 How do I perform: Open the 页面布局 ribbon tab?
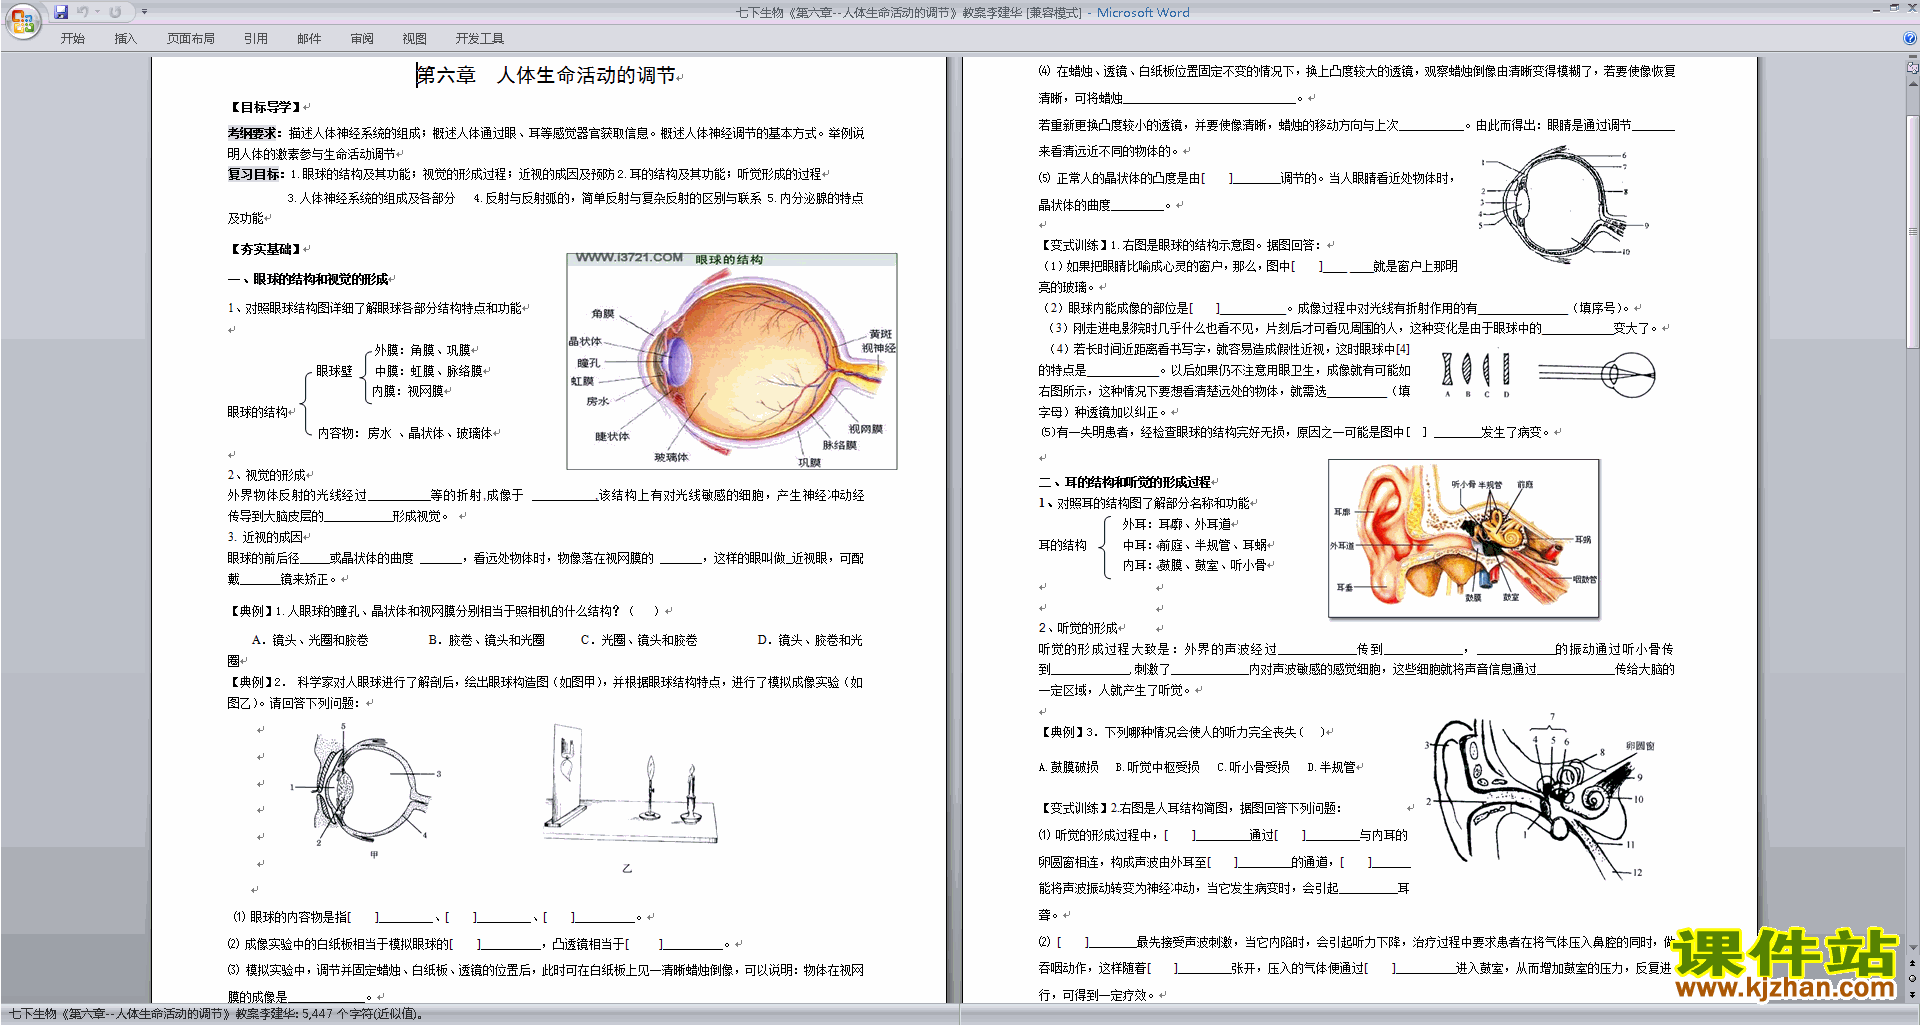[x=190, y=39]
